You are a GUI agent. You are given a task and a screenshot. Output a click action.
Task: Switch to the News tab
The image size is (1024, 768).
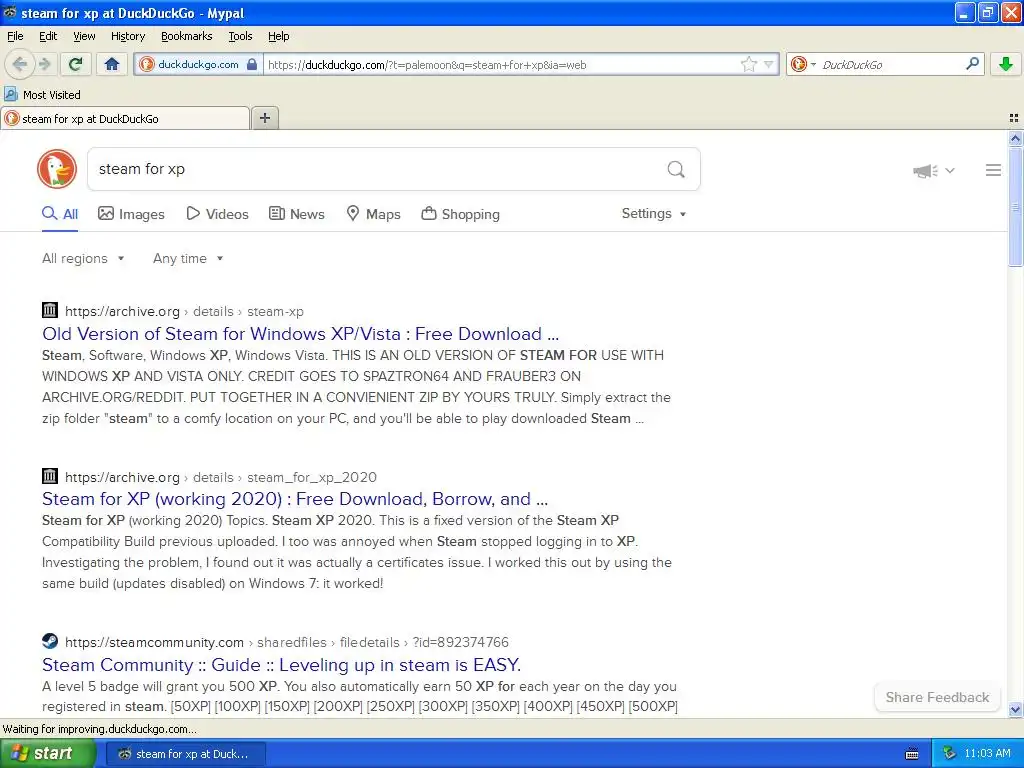296,214
